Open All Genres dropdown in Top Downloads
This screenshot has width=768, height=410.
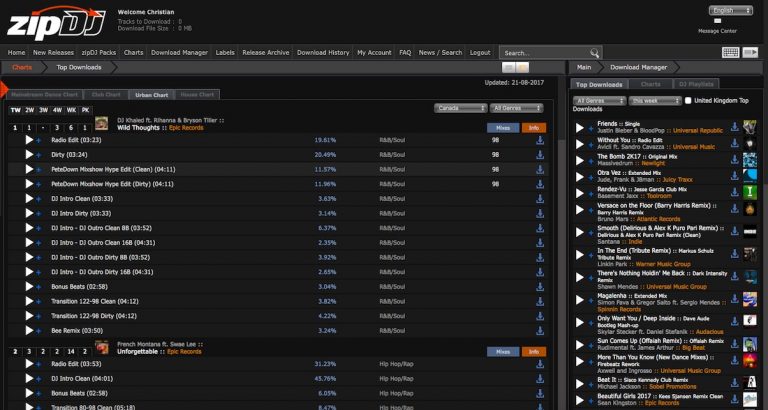click(600, 100)
